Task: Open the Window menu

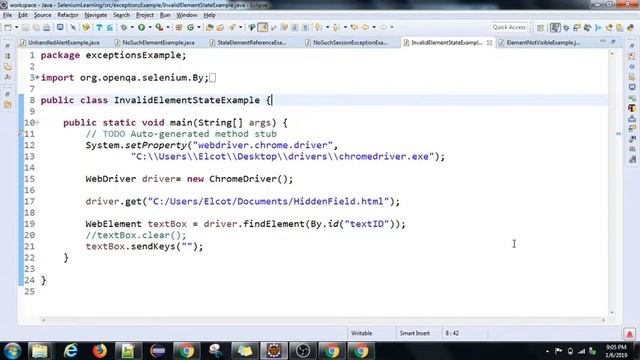Action: coord(187,15)
